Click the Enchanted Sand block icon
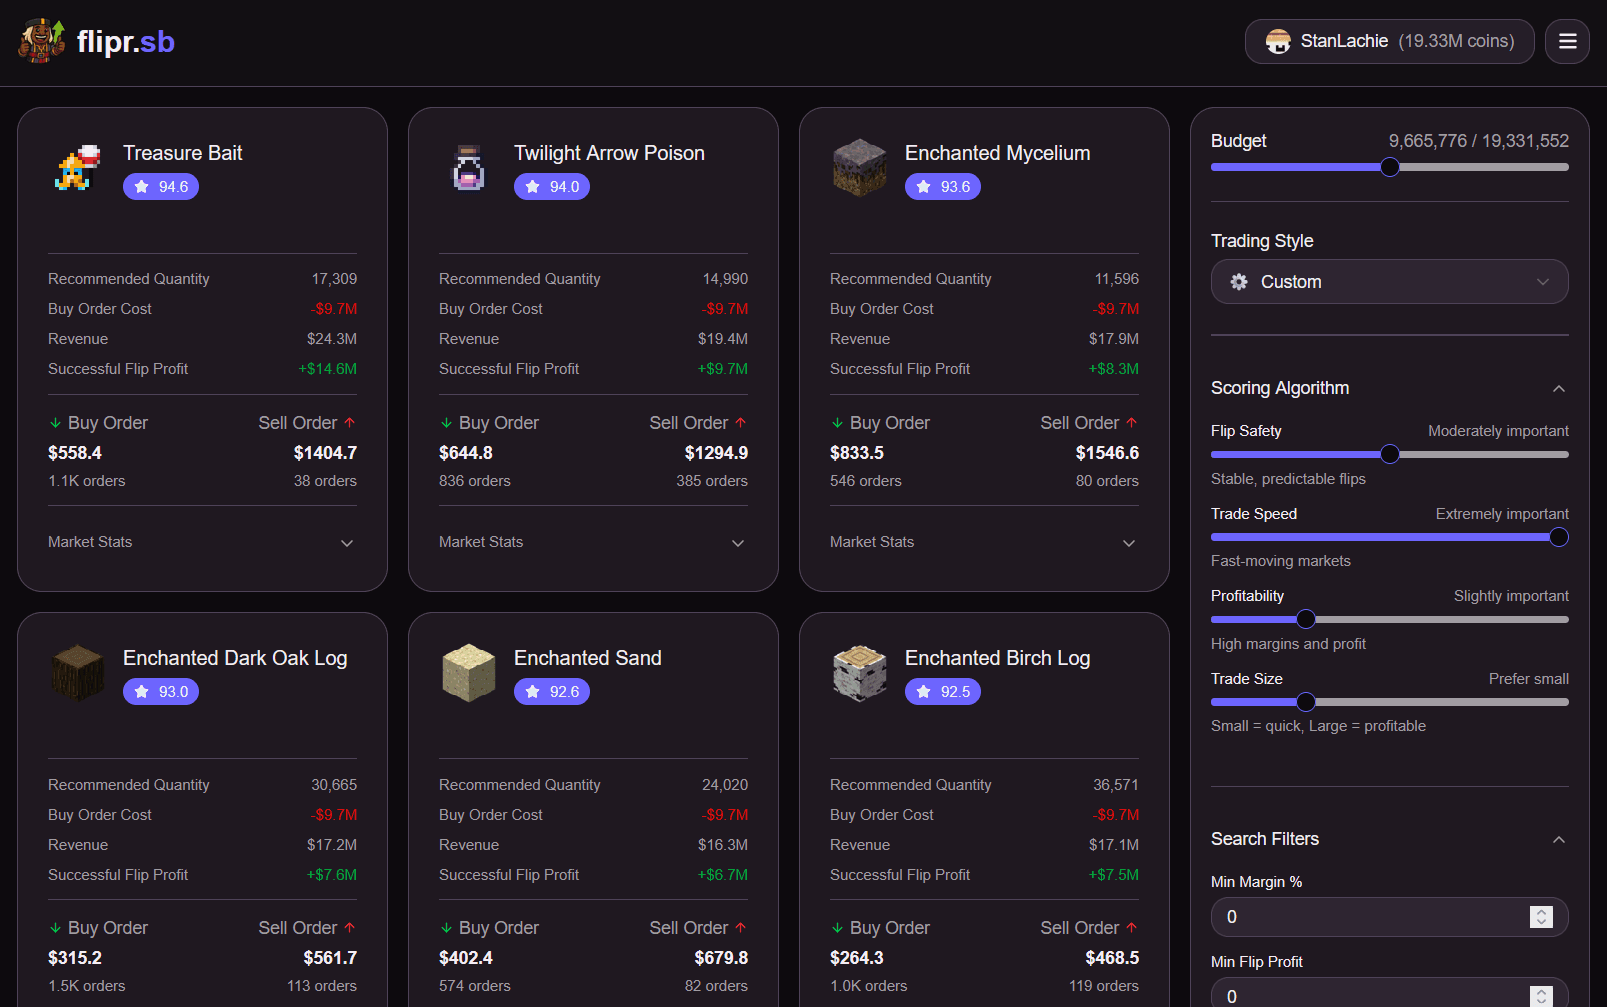The height and width of the screenshot is (1007, 1607). point(469,673)
